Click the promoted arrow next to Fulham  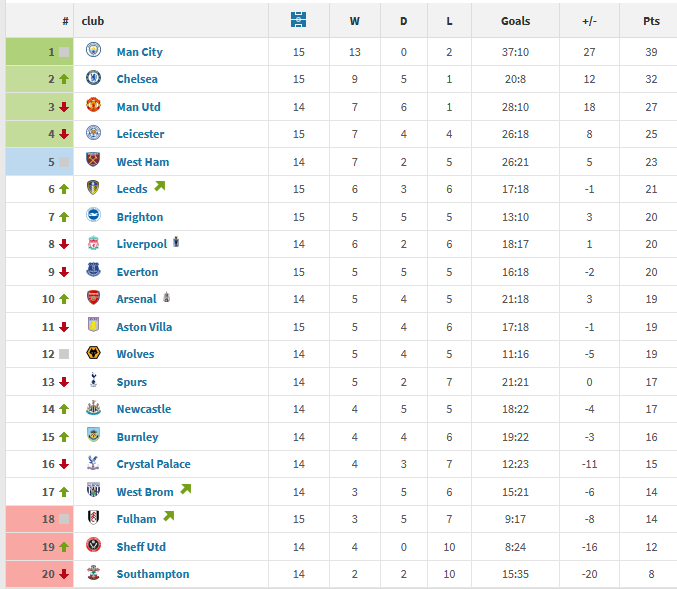(x=169, y=516)
